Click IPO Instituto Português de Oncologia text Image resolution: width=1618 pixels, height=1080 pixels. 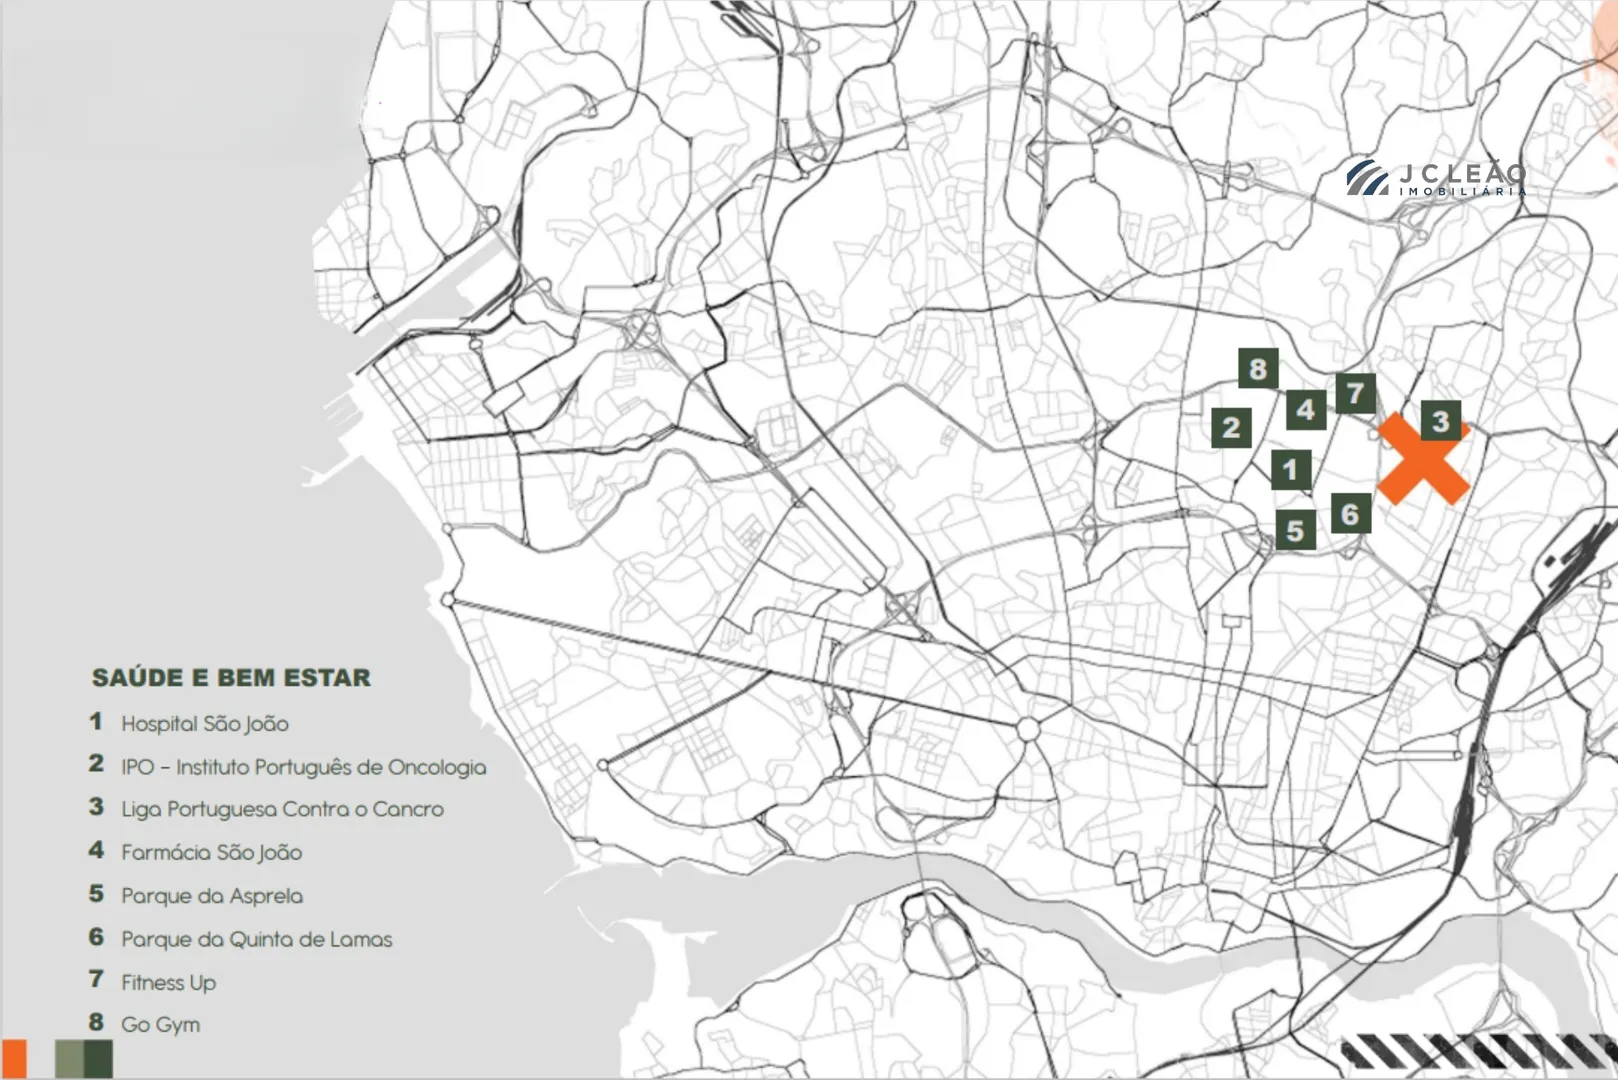303,767
